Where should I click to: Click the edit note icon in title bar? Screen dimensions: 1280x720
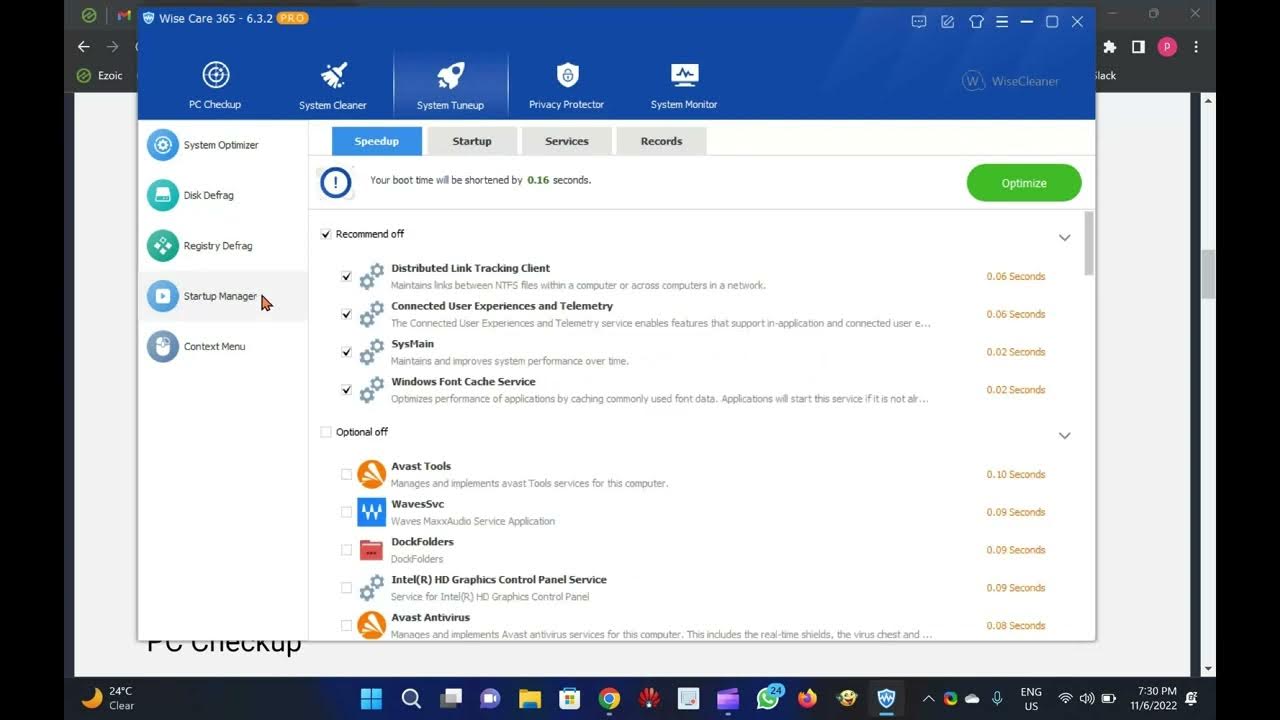[948, 21]
